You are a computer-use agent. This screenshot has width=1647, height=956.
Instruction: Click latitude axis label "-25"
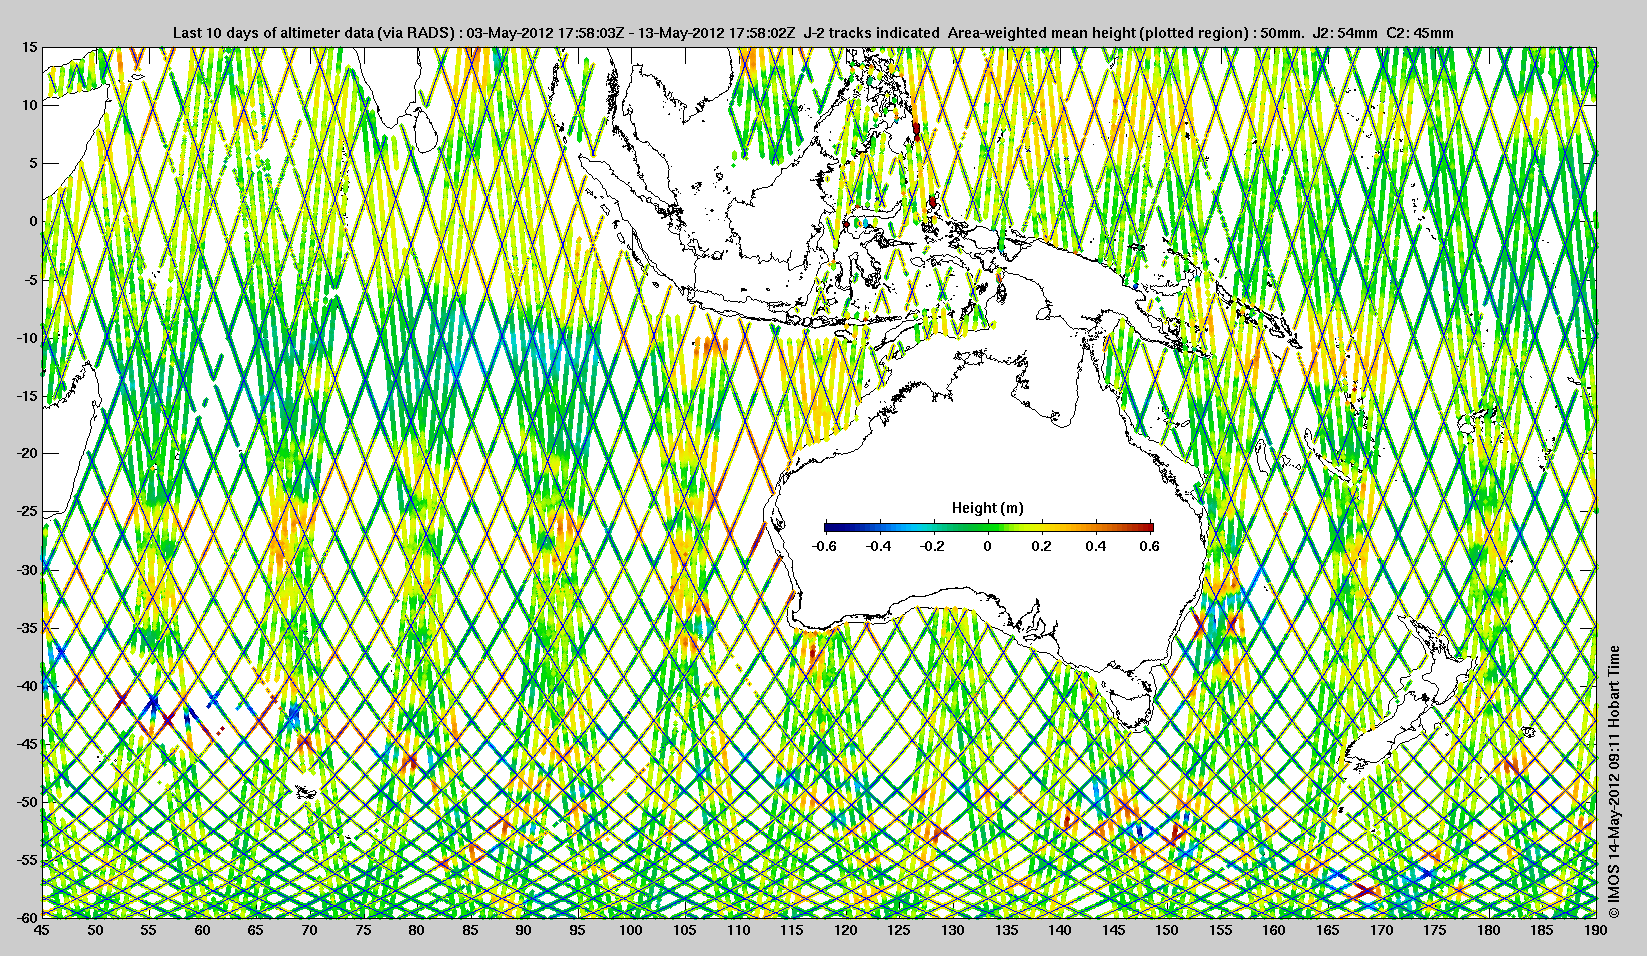click(27, 511)
